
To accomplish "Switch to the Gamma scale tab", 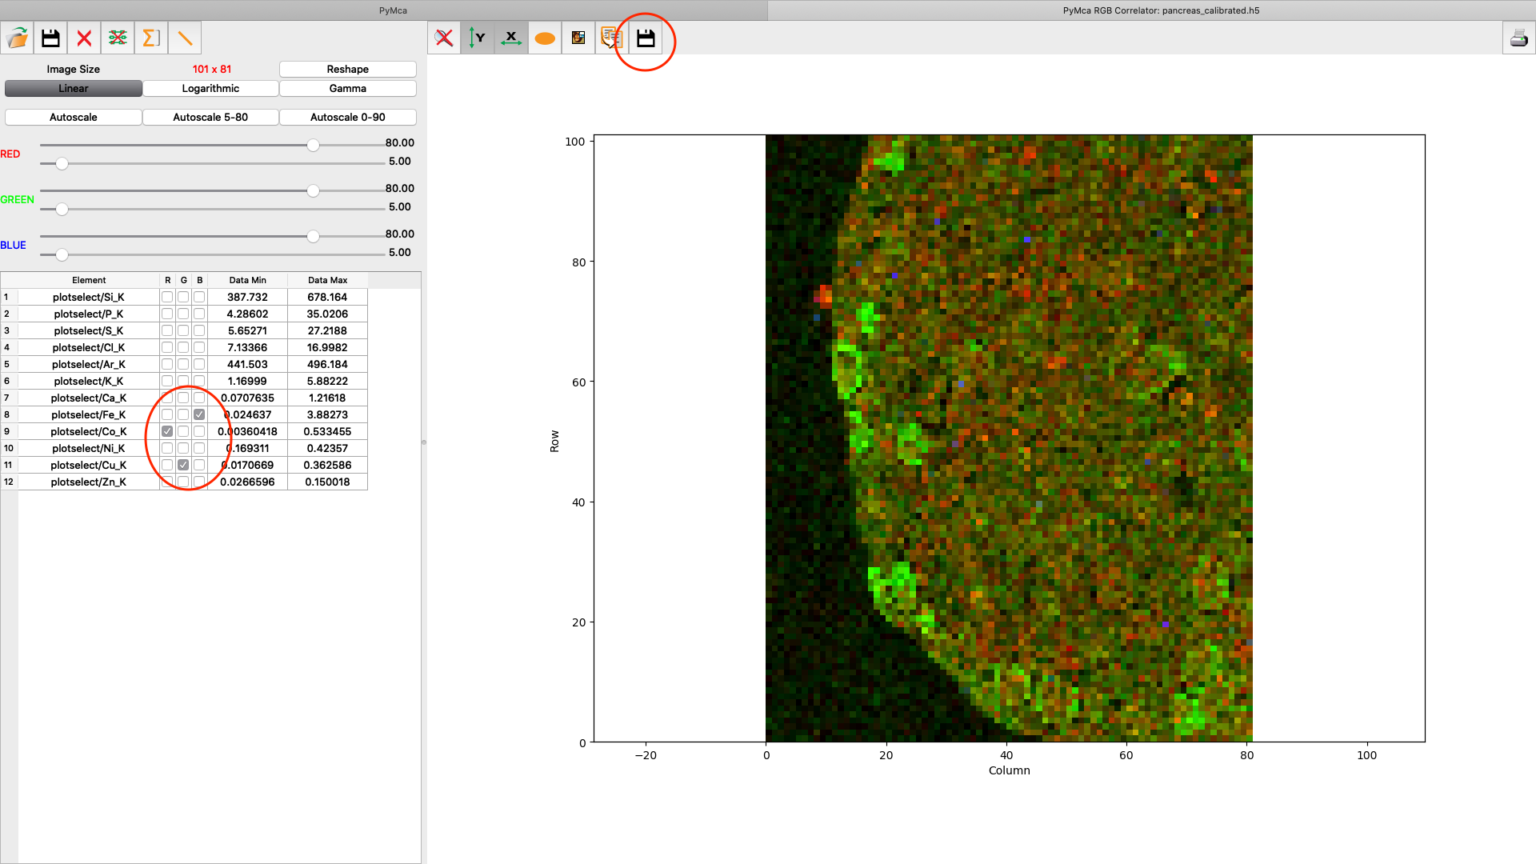I will (347, 88).
